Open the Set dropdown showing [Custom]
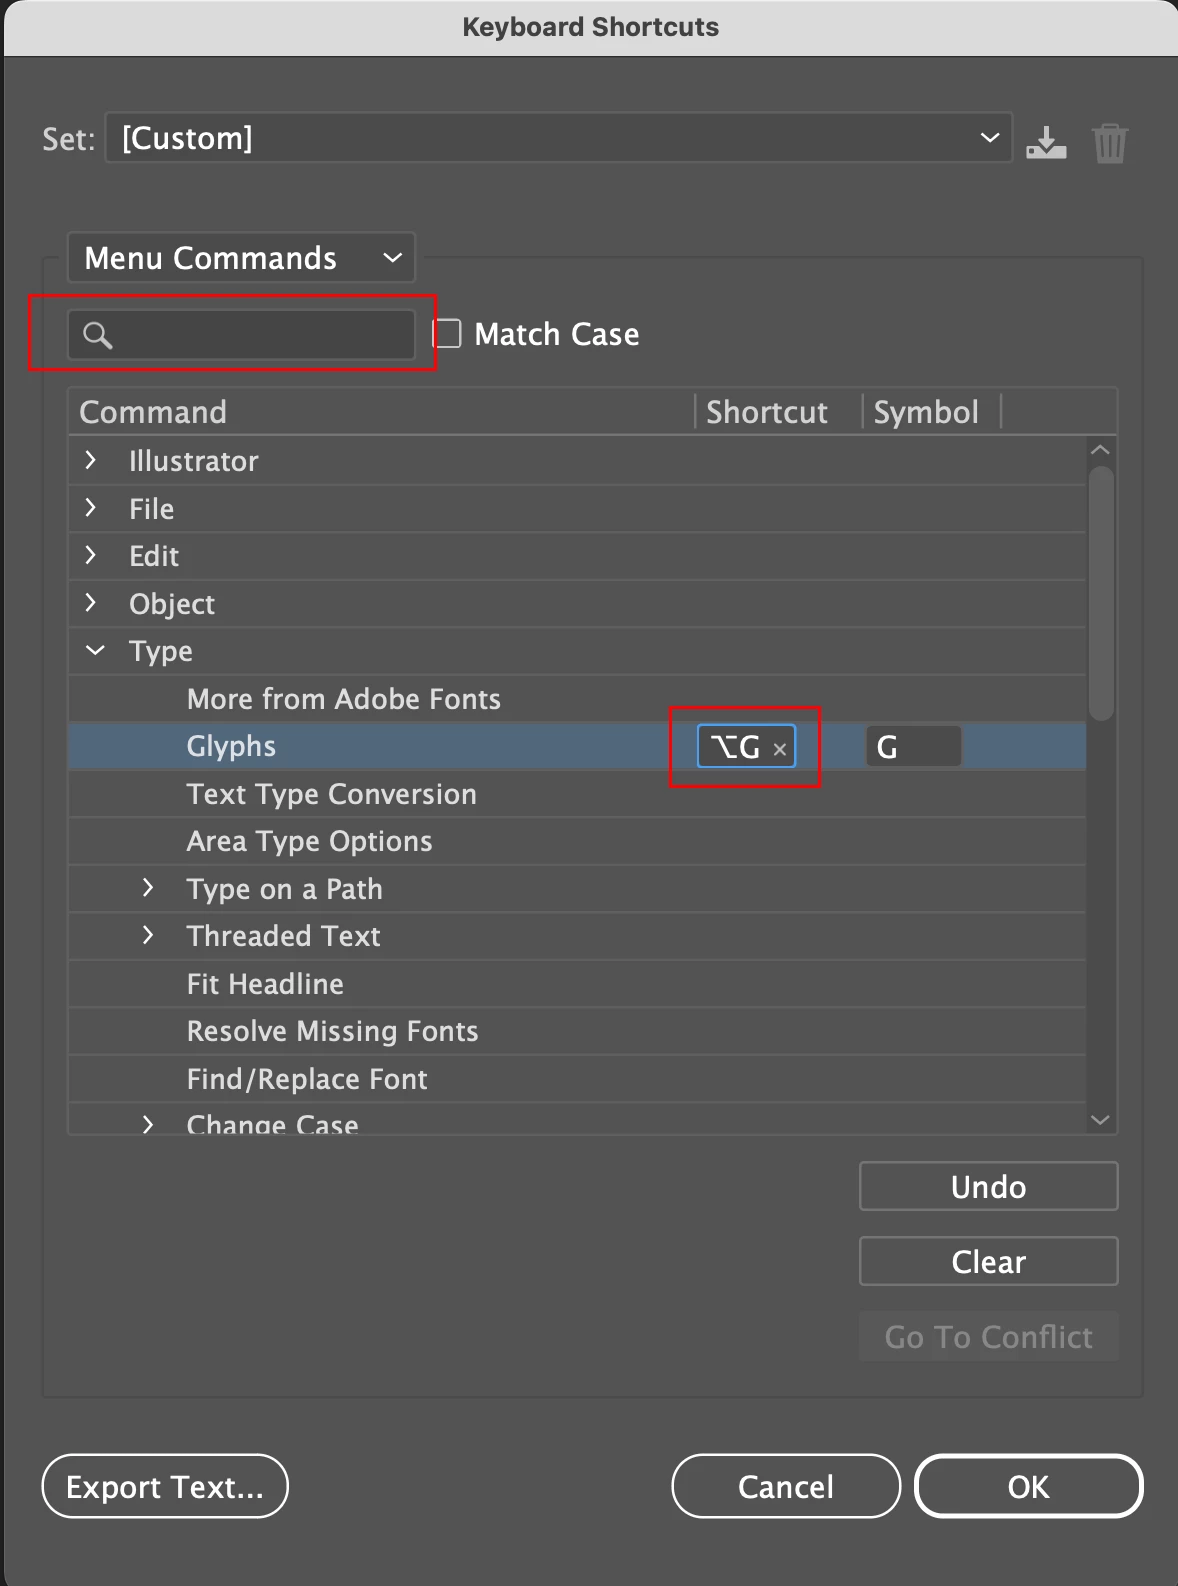1178x1586 pixels. [x=558, y=138]
